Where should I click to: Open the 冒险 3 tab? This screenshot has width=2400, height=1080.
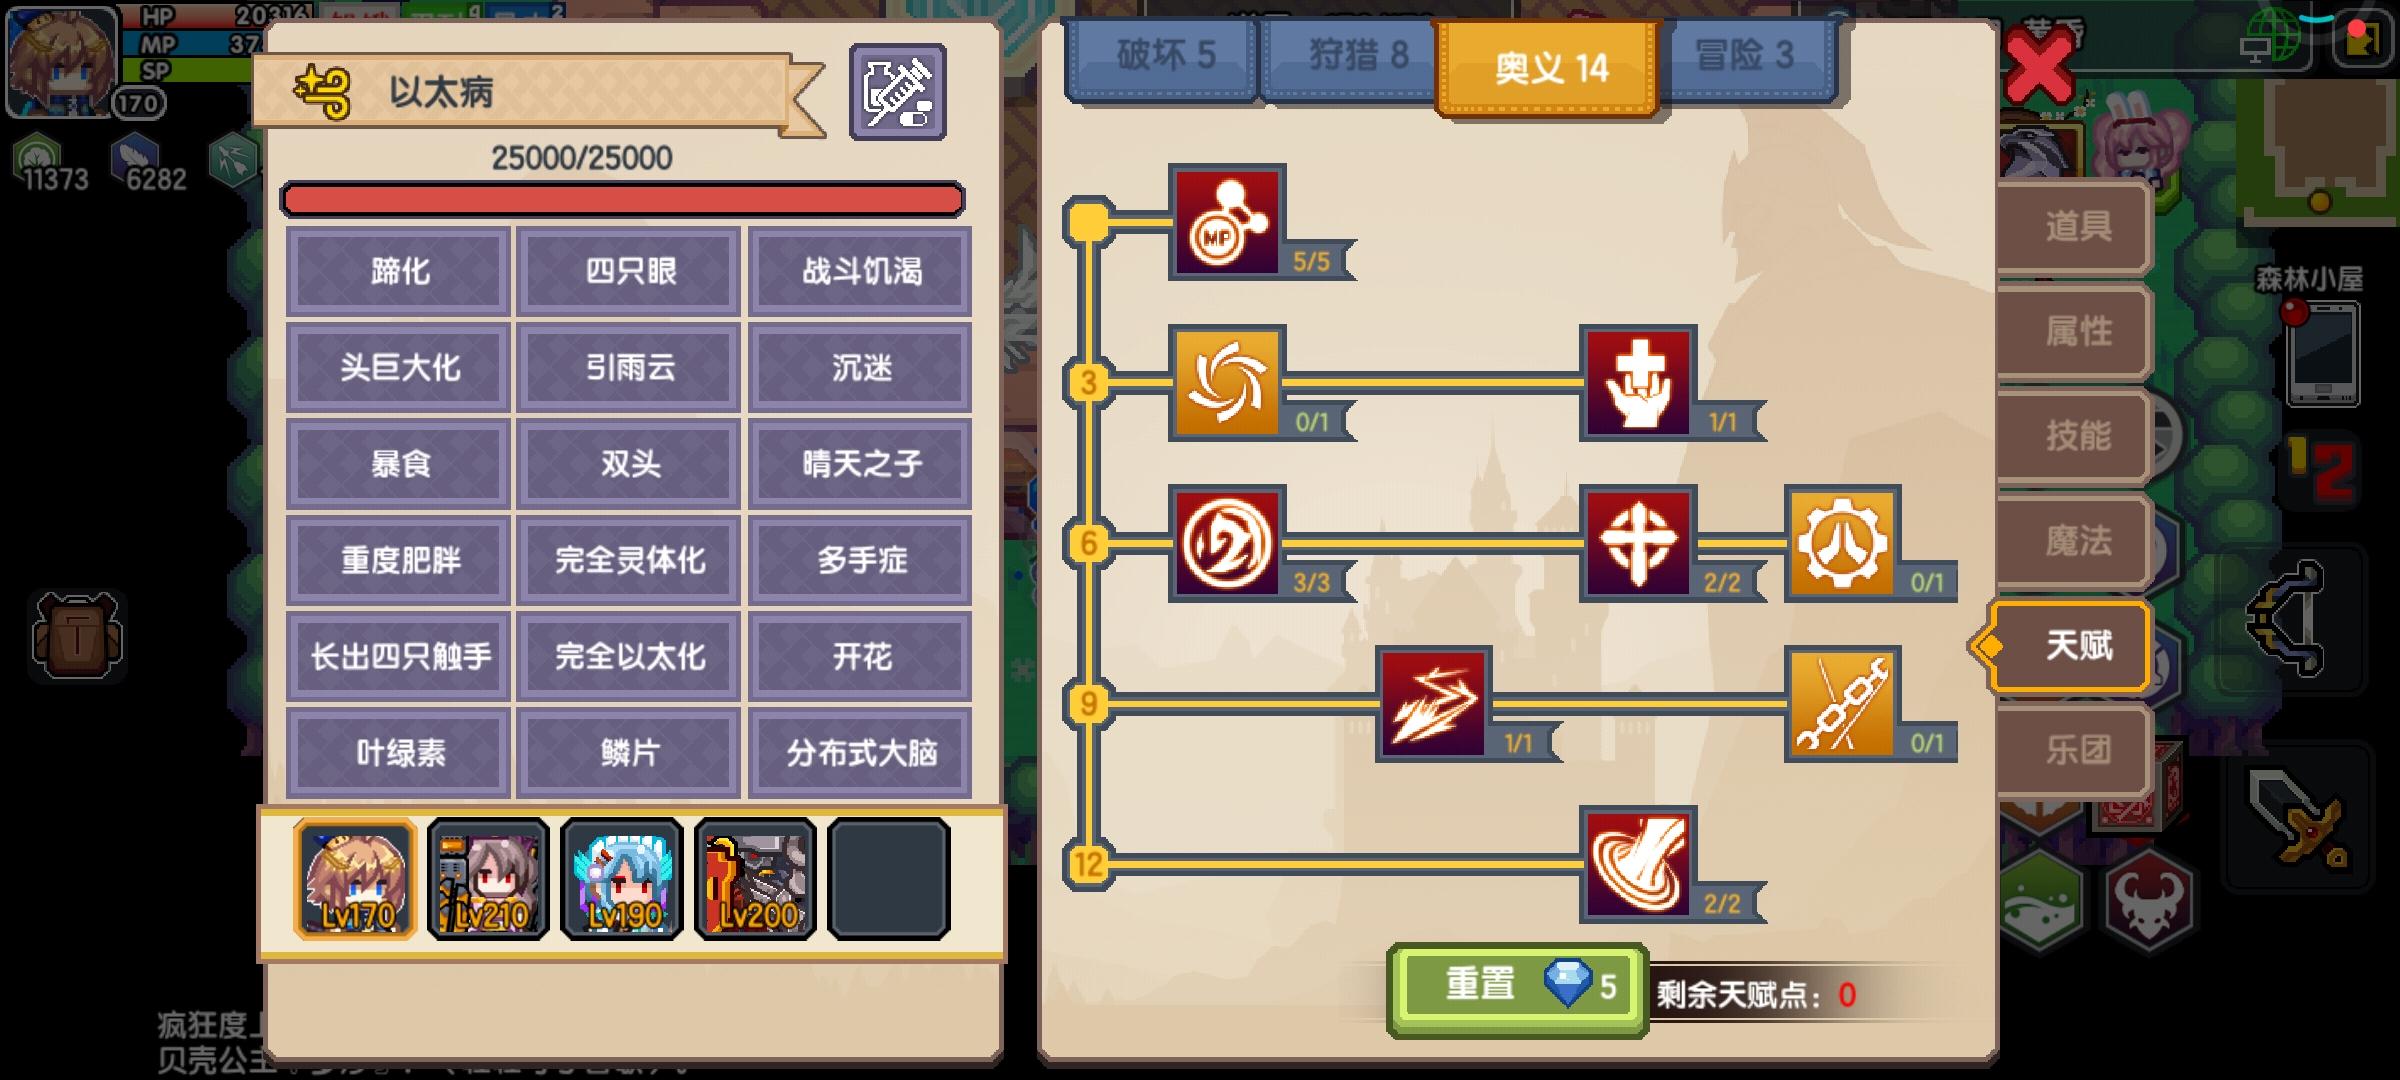tap(1745, 58)
